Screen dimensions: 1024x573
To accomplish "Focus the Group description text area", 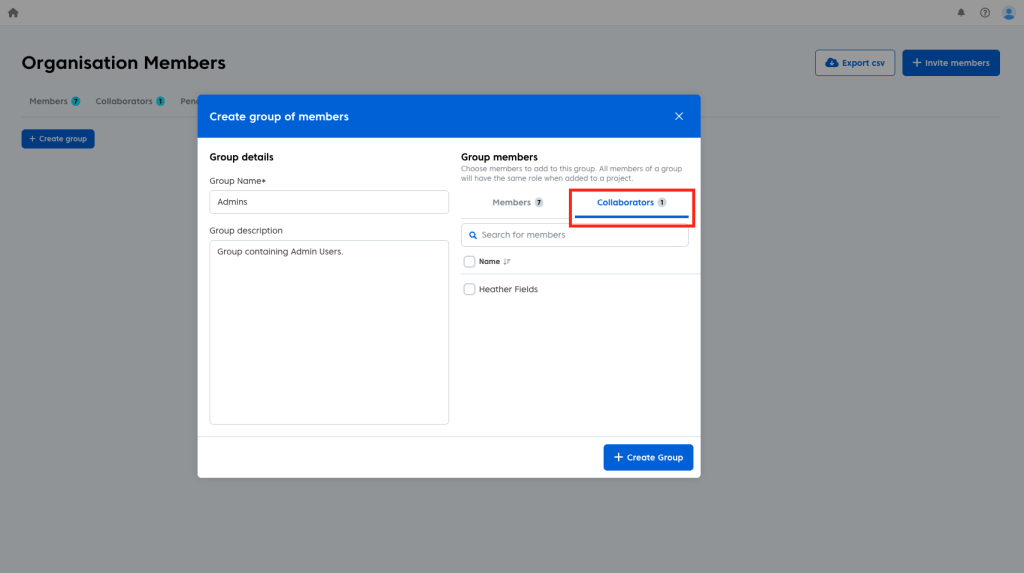I will 329,332.
